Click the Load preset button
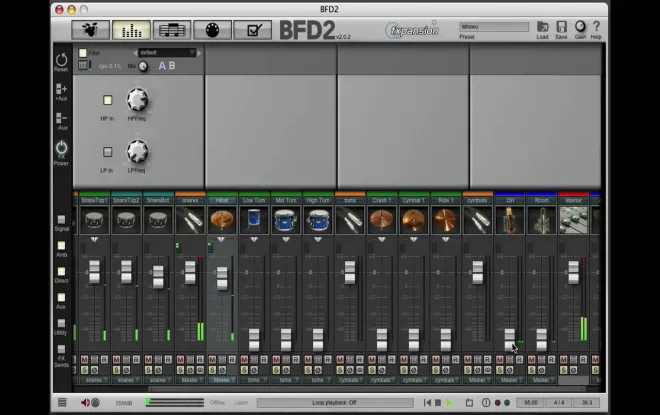 542,27
